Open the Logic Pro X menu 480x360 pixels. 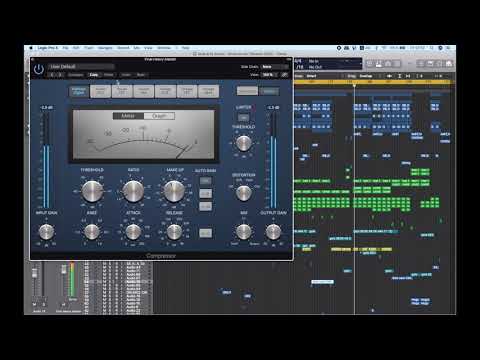pos(48,48)
